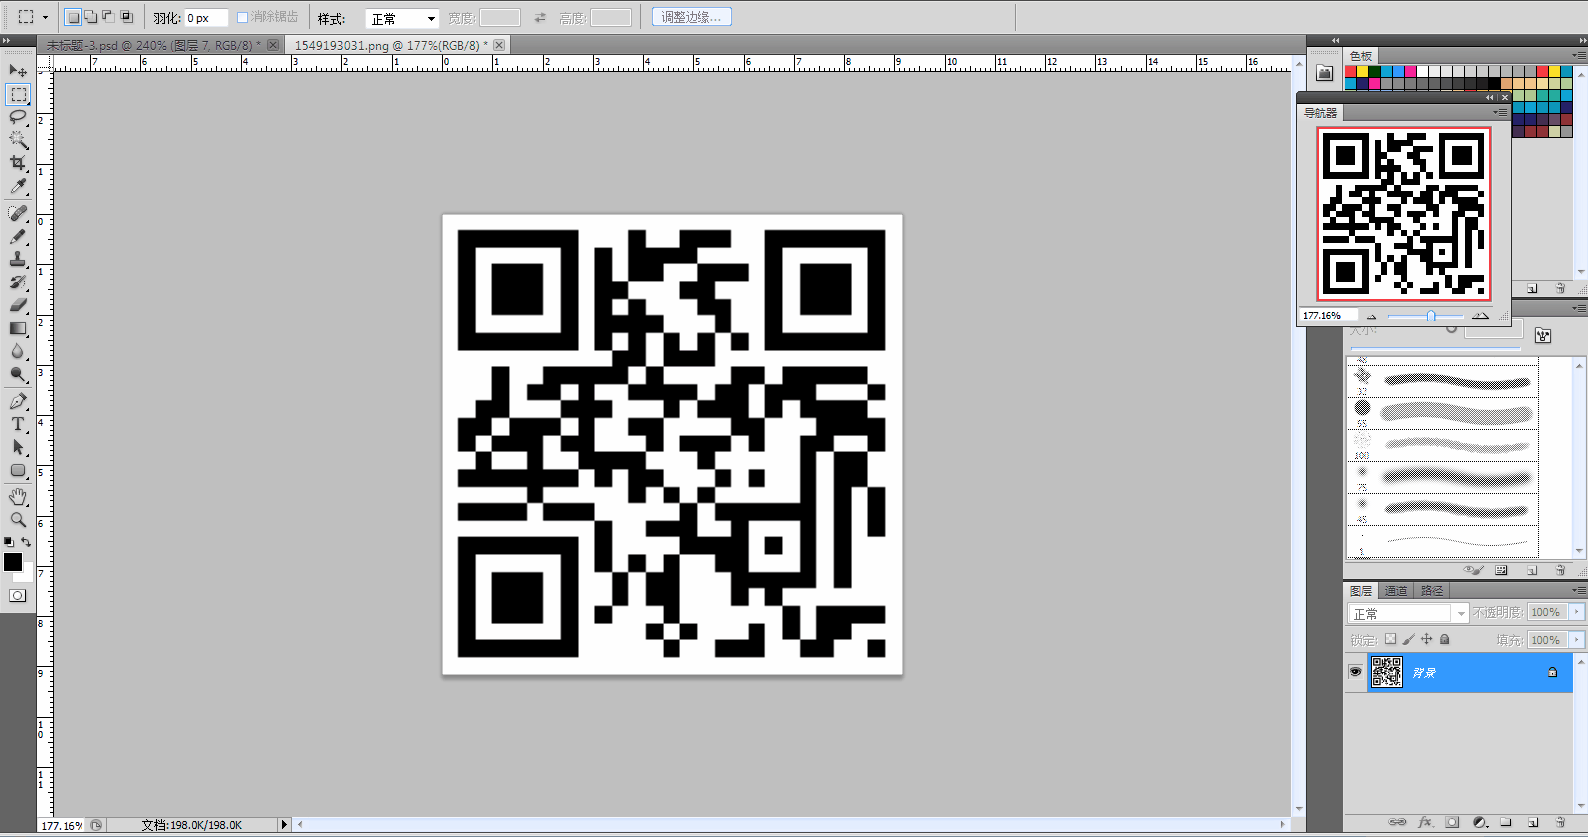Create a new layer group folder

1506,823
